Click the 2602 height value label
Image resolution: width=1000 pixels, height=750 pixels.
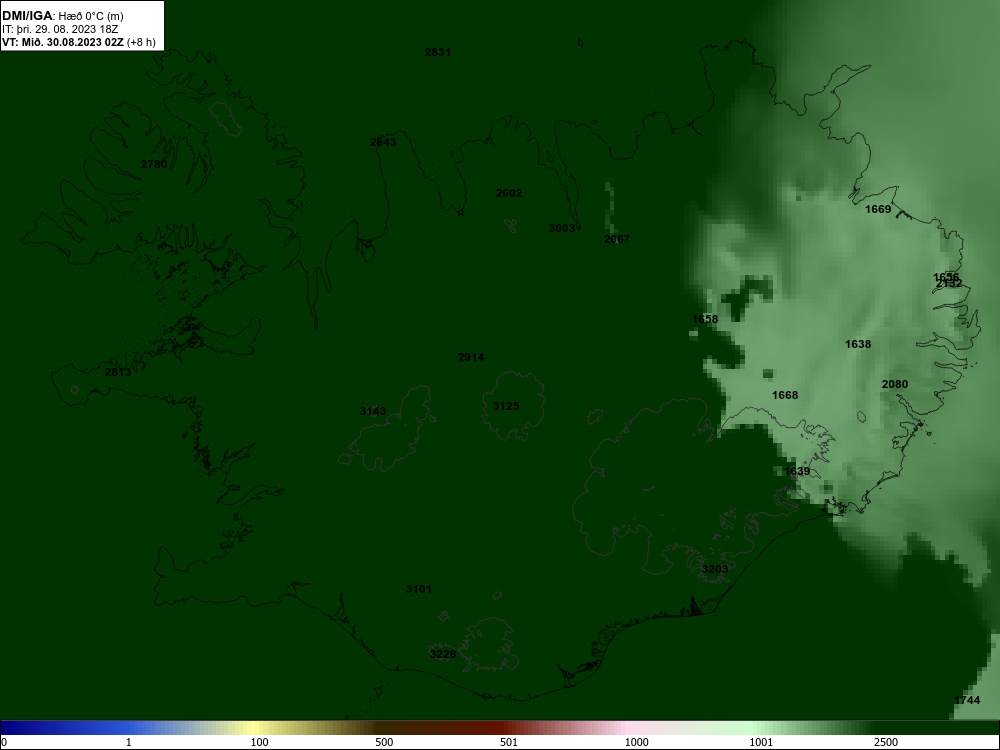[509, 193]
